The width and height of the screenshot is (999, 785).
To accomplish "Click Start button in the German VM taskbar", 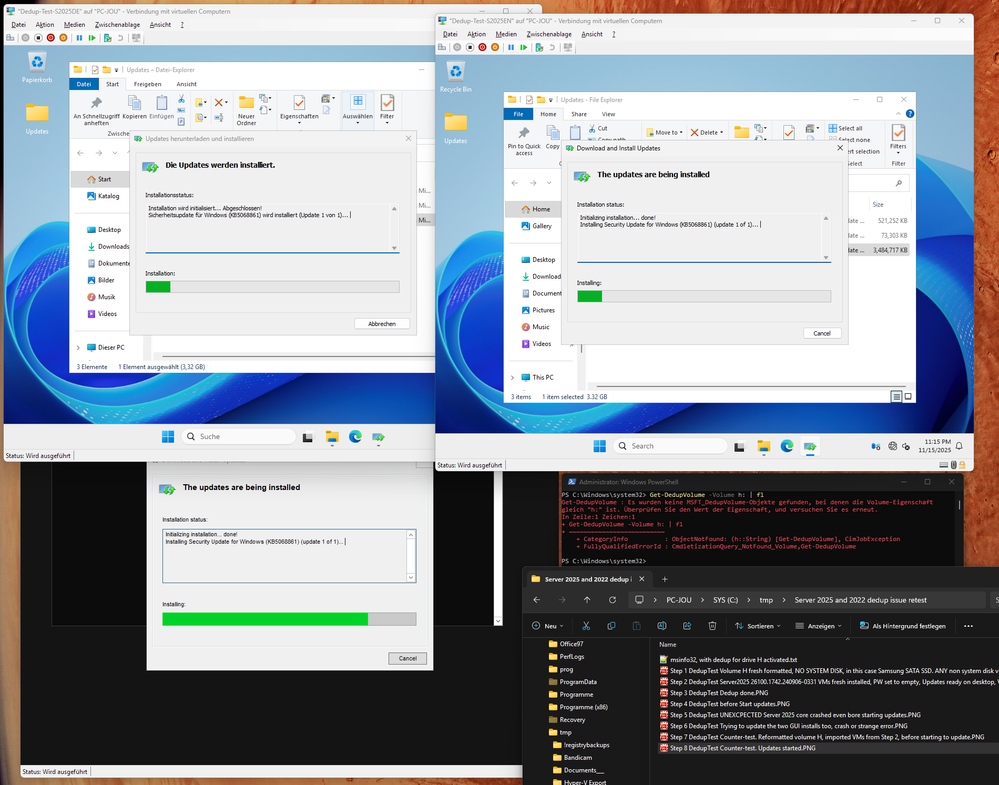I will click(168, 436).
